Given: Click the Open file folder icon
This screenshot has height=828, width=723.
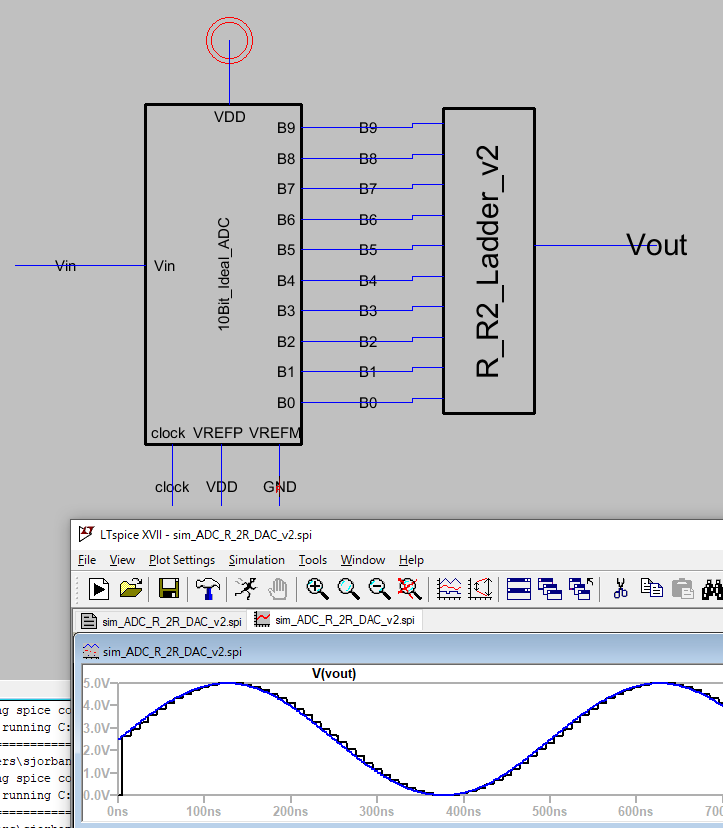Looking at the screenshot, I should coord(131,588).
